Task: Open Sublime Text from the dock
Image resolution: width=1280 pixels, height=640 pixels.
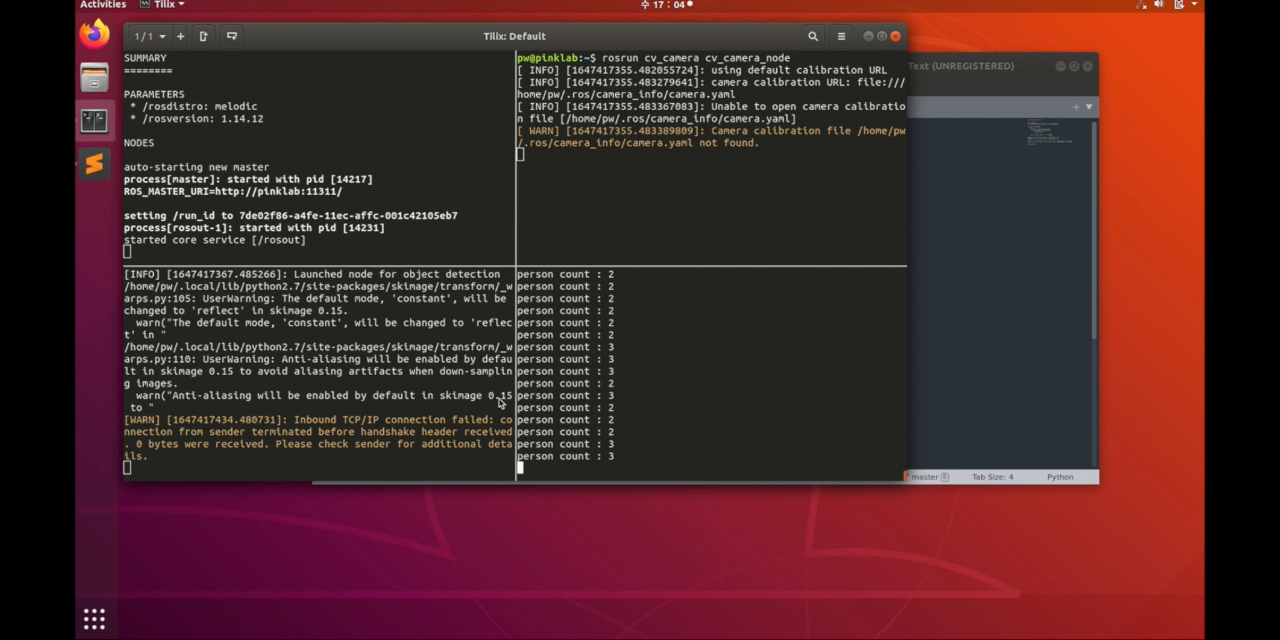Action: (94, 164)
